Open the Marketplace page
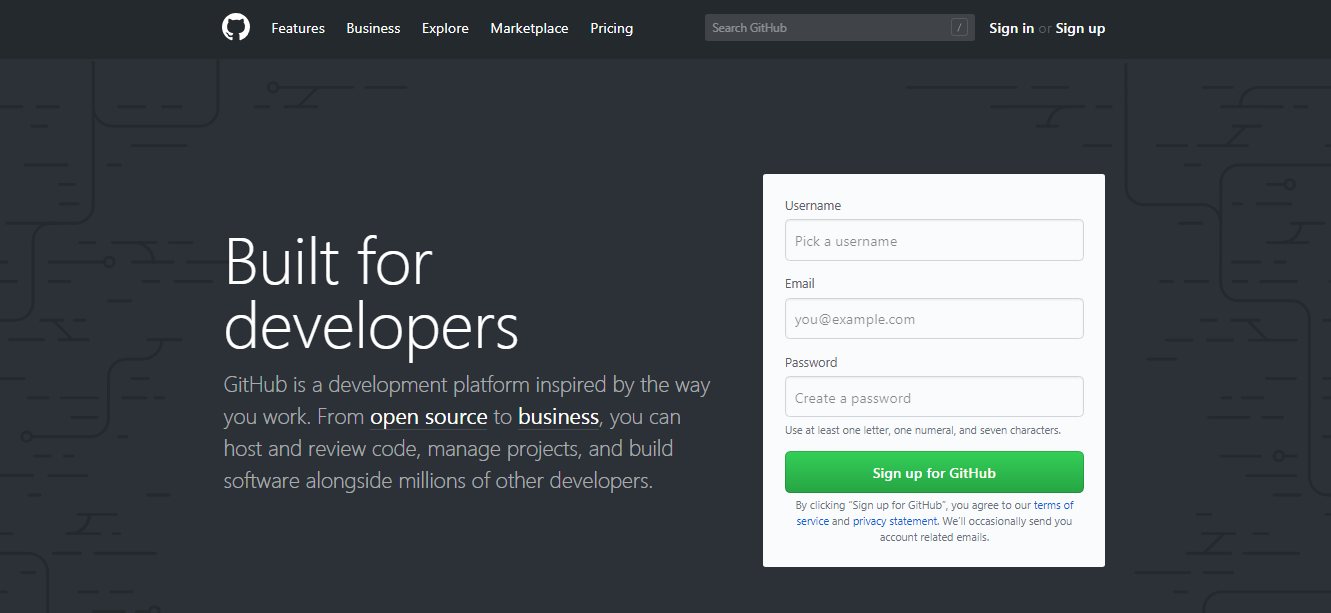Image resolution: width=1331 pixels, height=613 pixels. (529, 28)
